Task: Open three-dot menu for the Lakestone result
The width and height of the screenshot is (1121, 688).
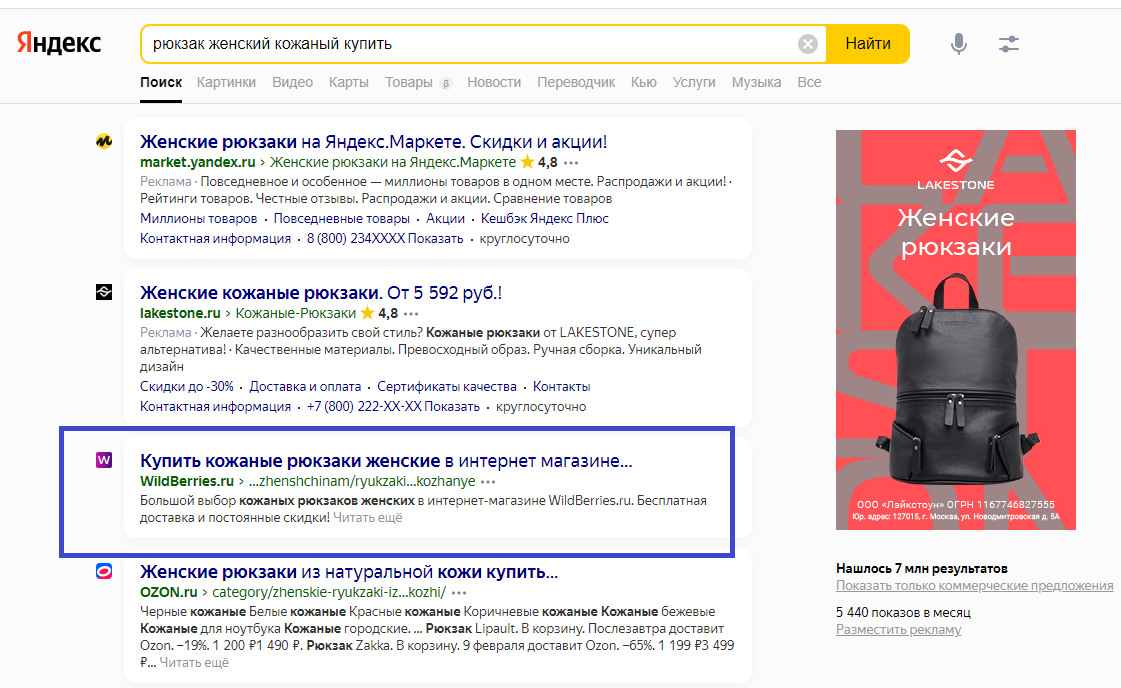Action: click(411, 313)
